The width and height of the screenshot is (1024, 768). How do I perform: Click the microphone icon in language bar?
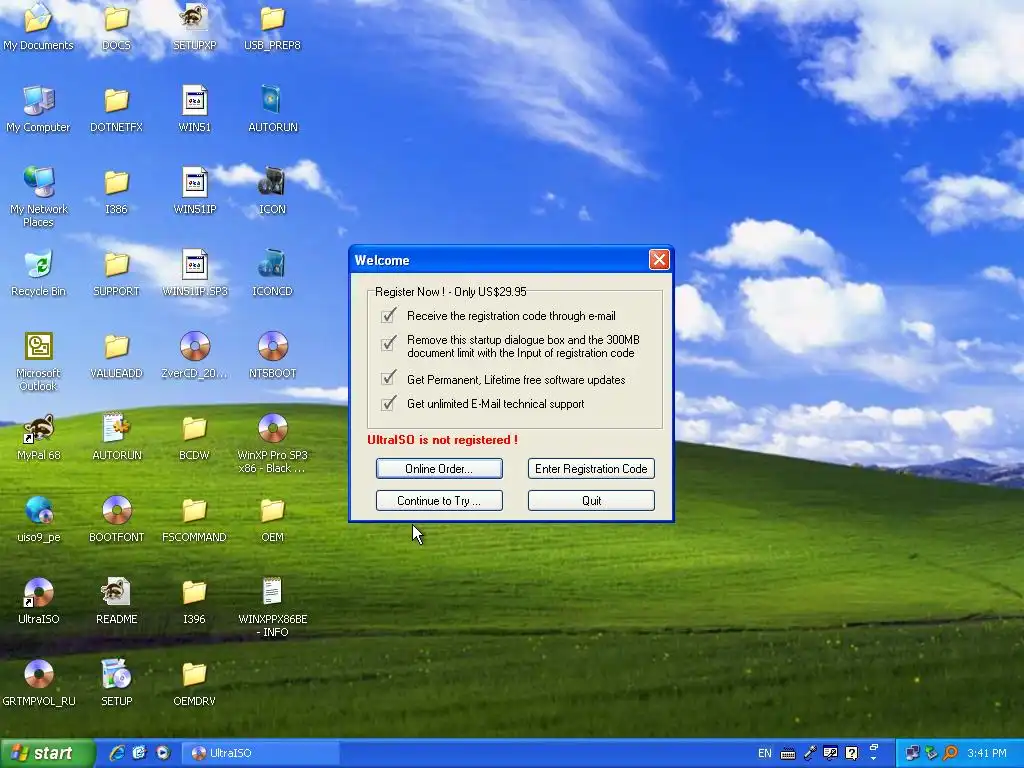click(810, 753)
